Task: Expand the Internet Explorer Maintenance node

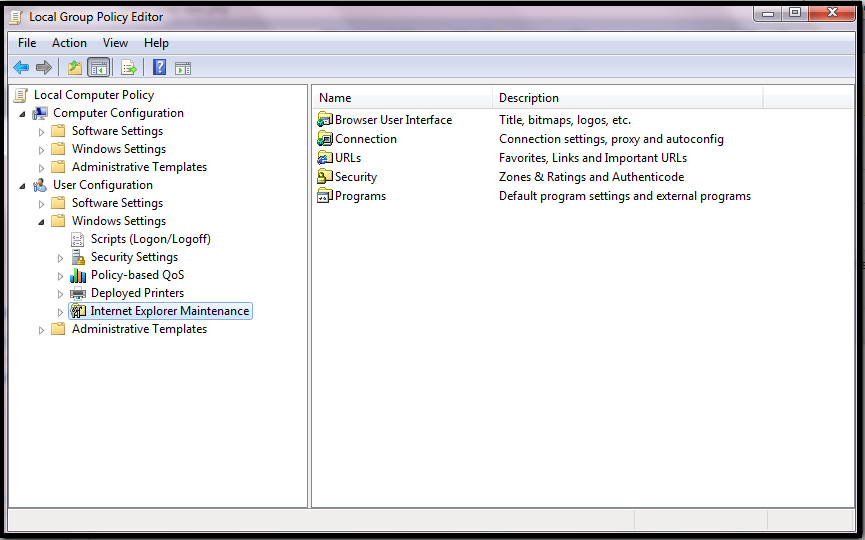Action: click(61, 312)
